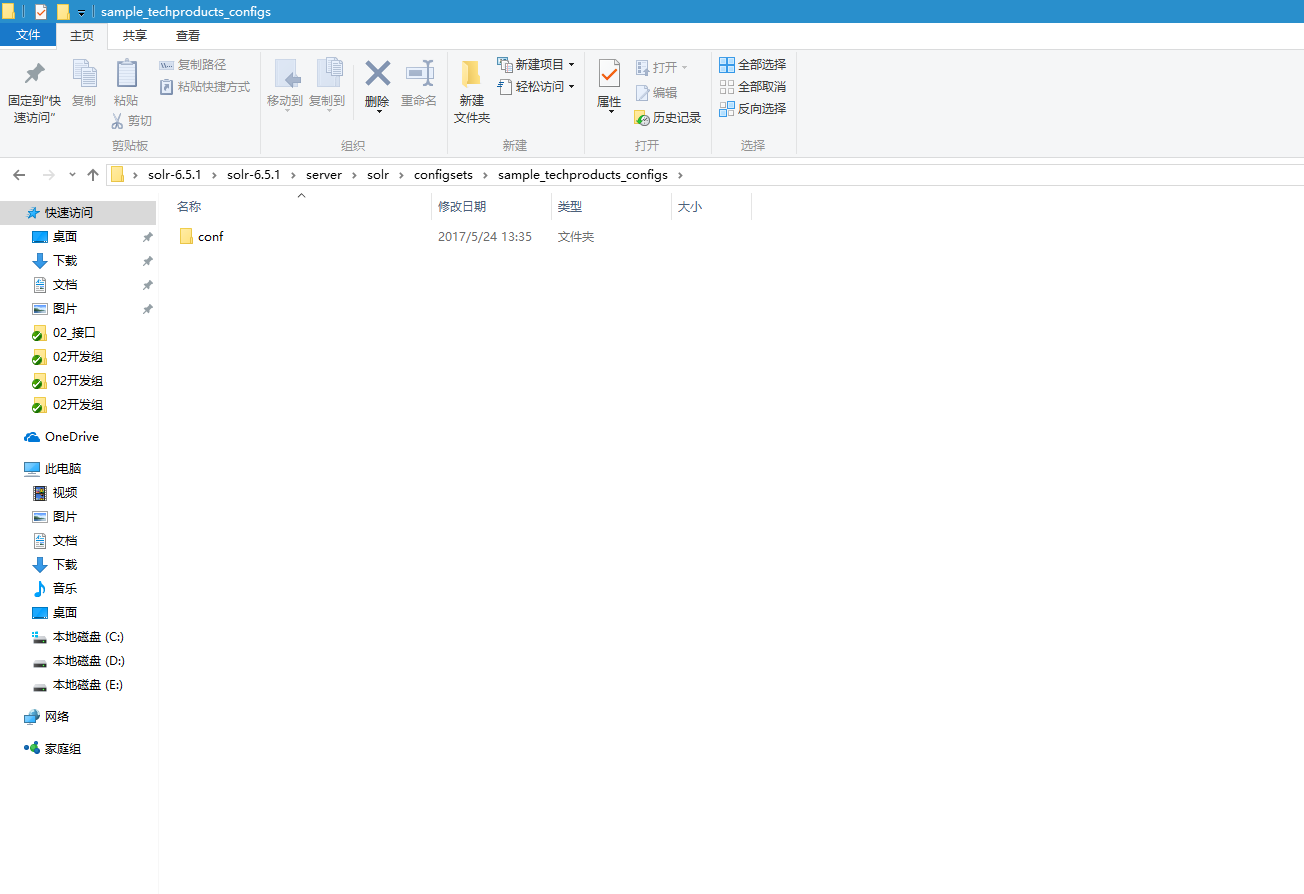Select This PC (此电脑) in sidebar
This screenshot has height=894, width=1304.
coord(52,469)
